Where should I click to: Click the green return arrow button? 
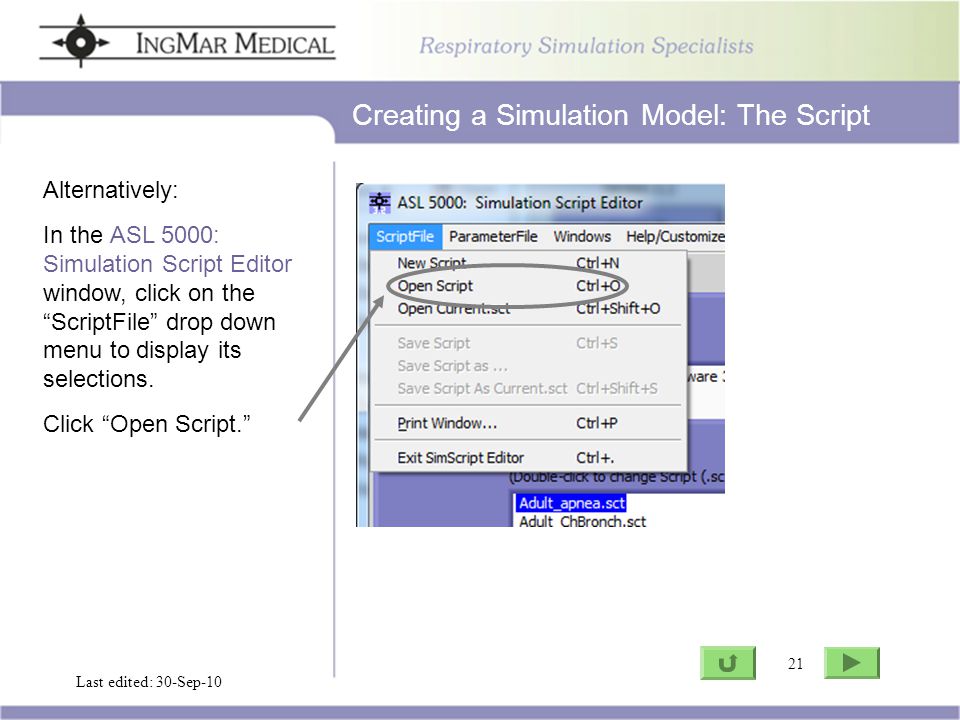727,662
